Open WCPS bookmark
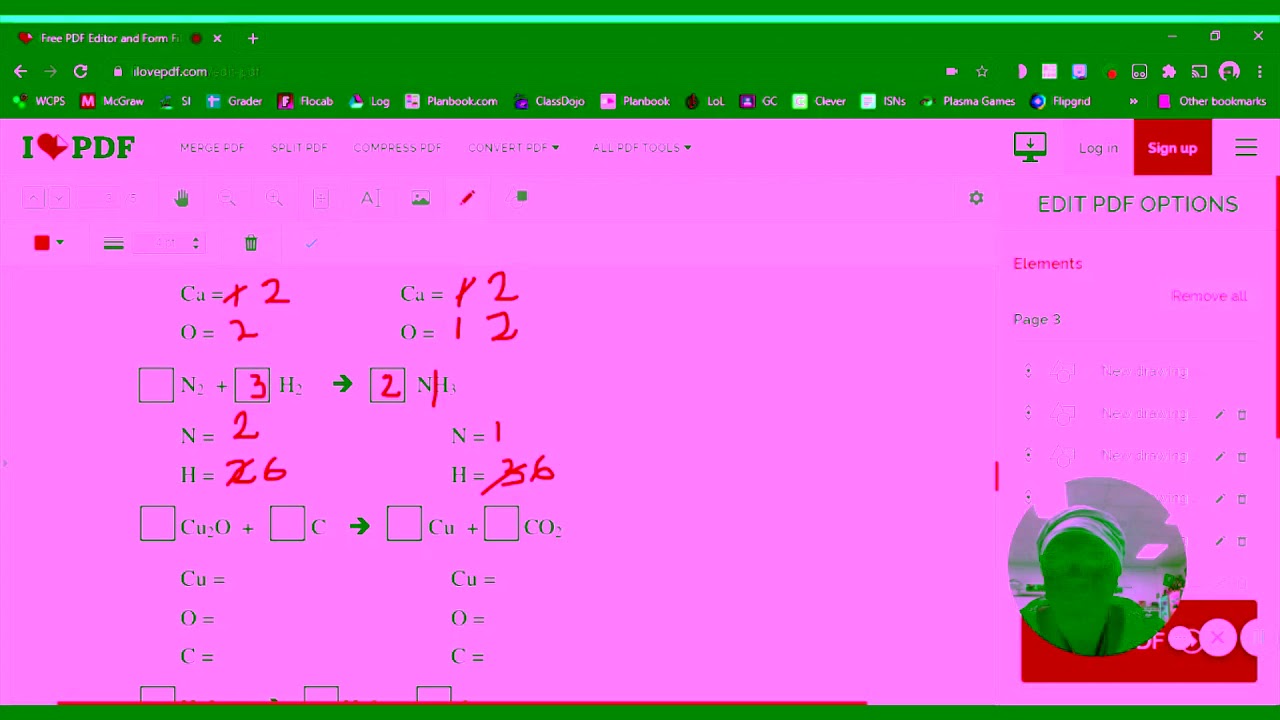This screenshot has height=720, width=1280. (40, 101)
